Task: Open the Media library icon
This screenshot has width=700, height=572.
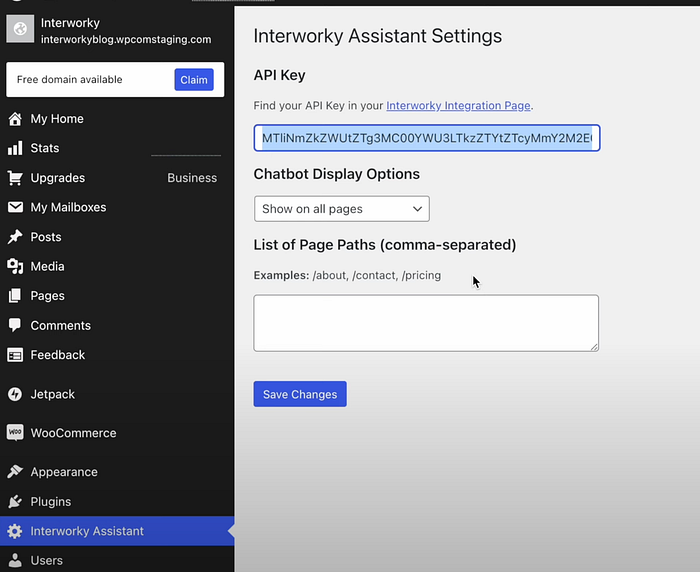Action: click(15, 266)
